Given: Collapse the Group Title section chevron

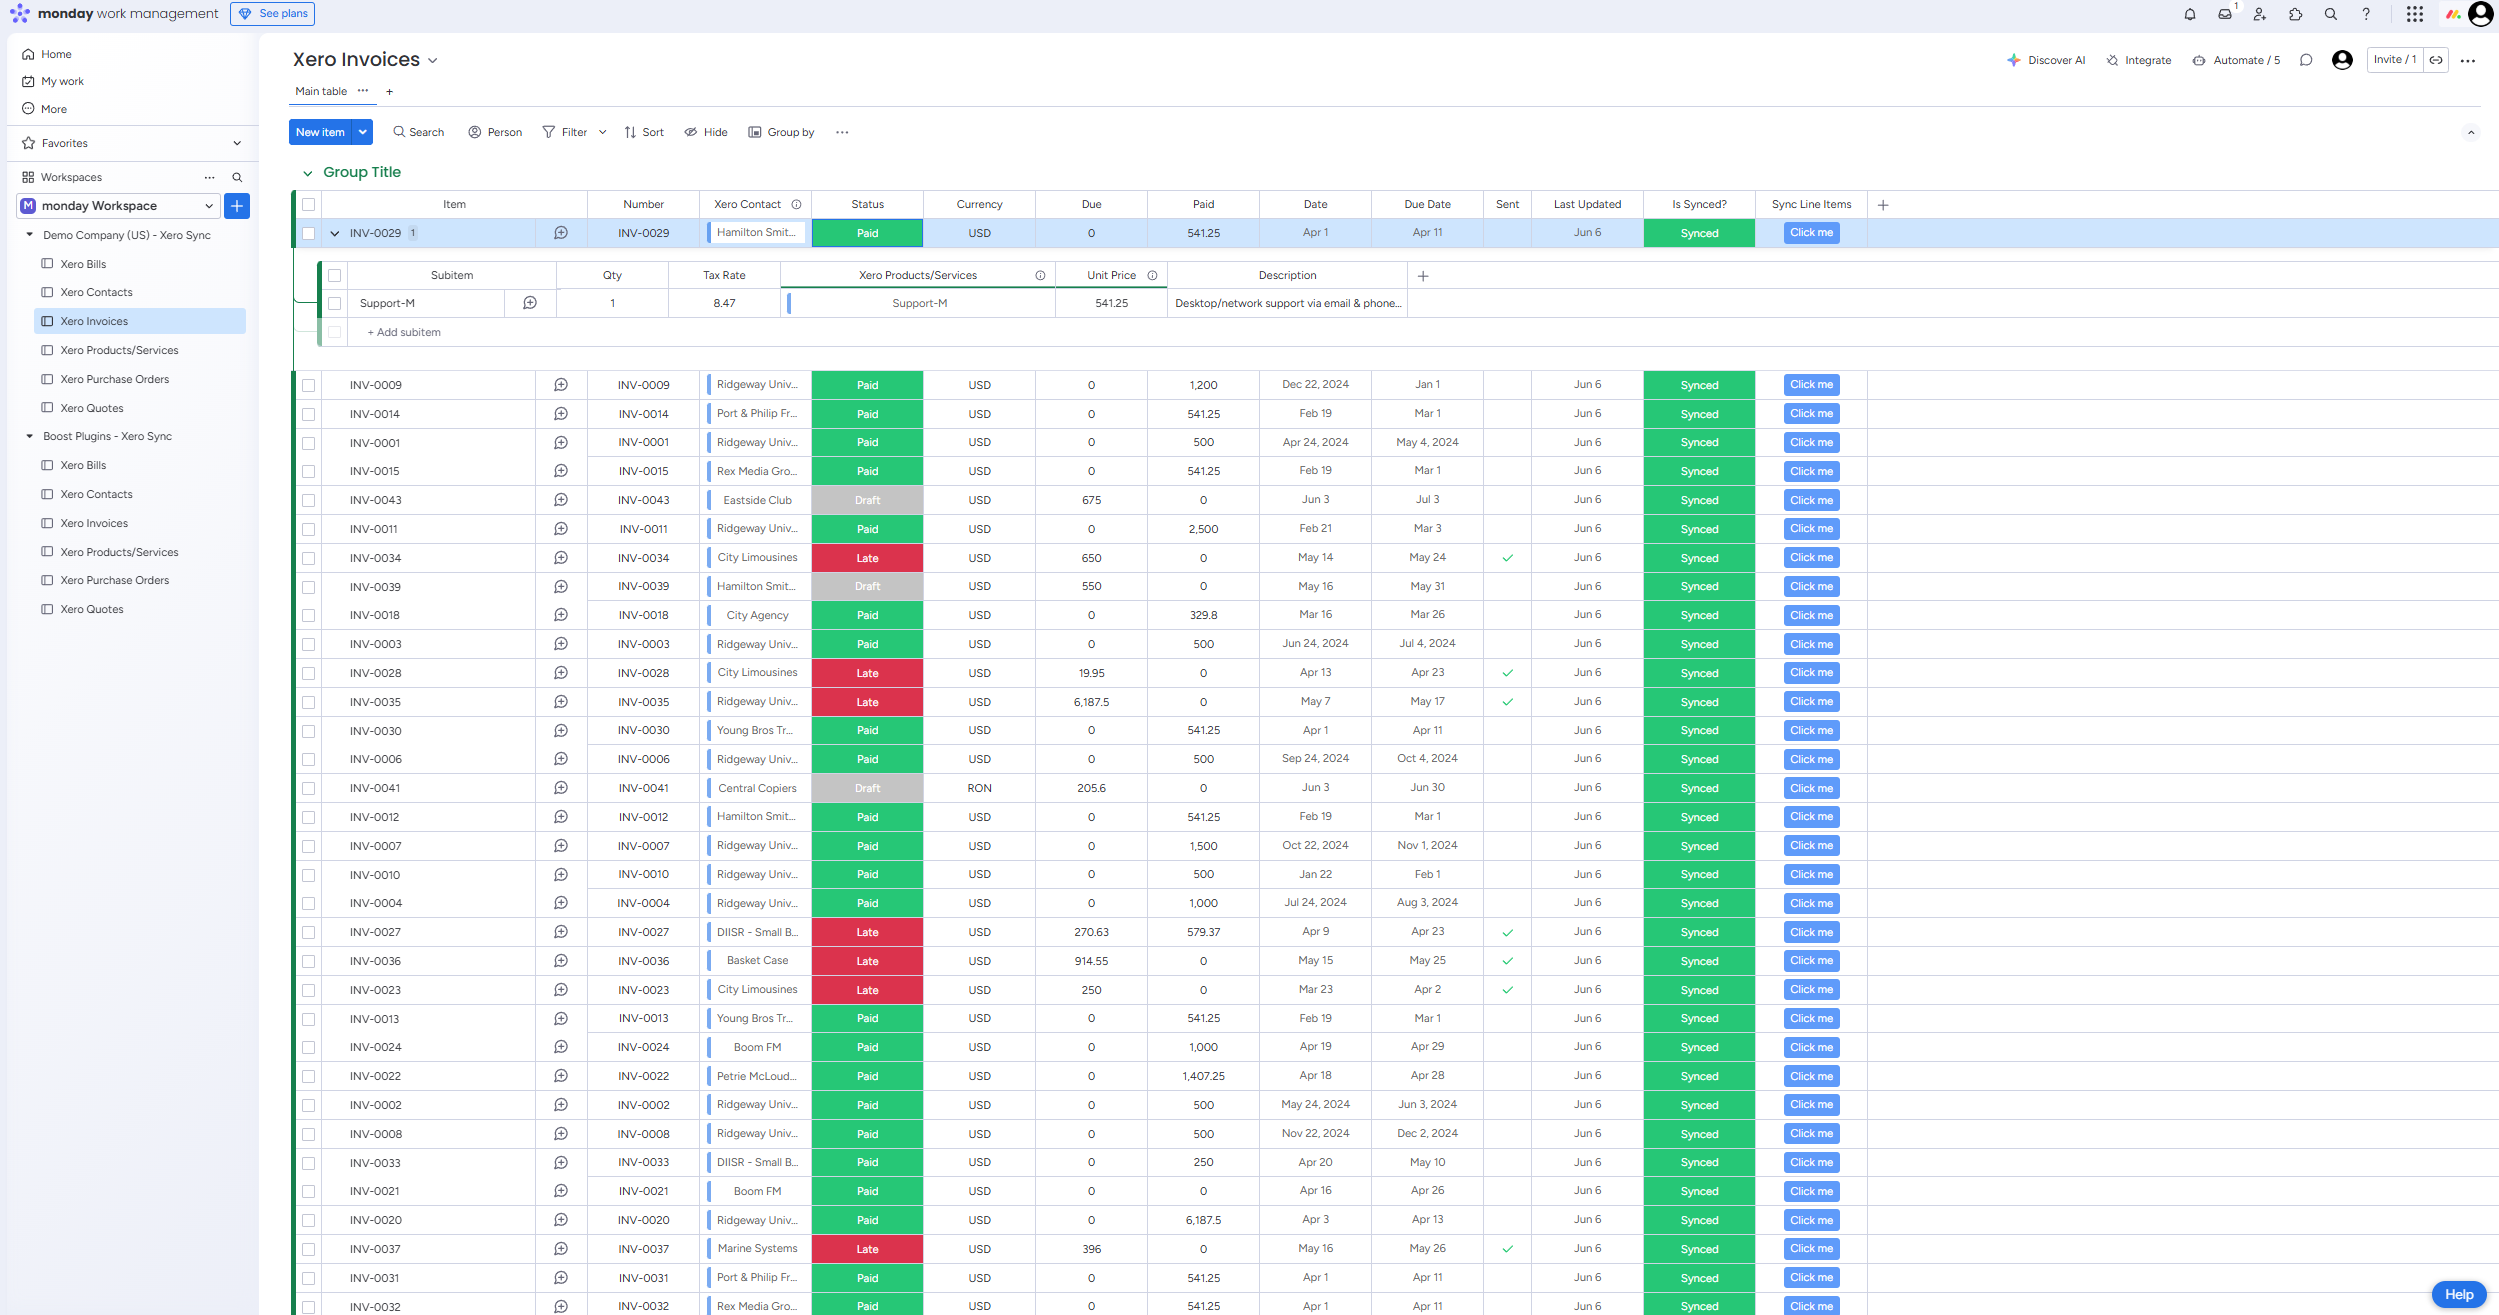Looking at the screenshot, I should pyautogui.click(x=308, y=172).
